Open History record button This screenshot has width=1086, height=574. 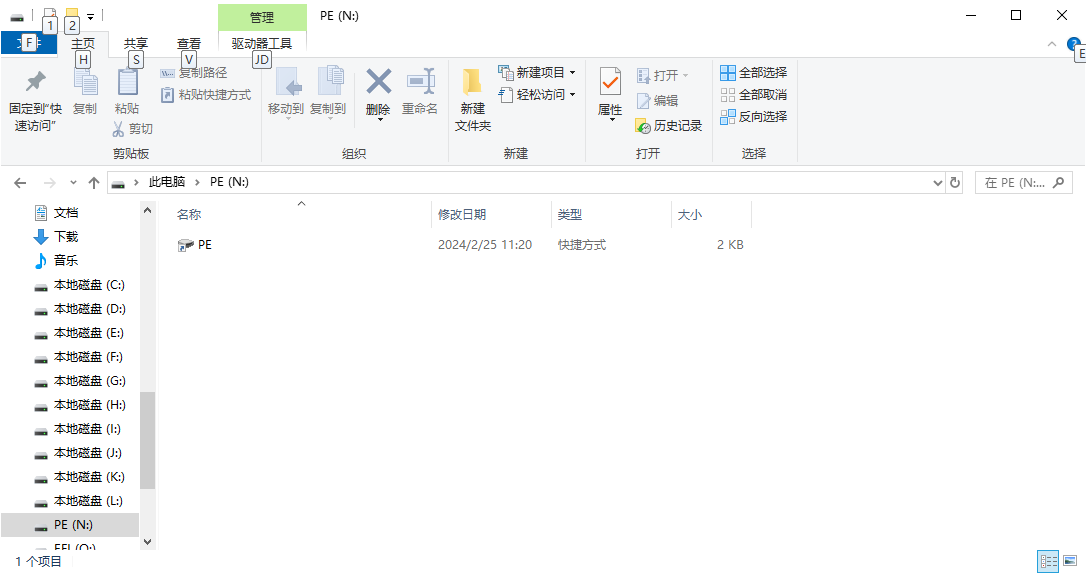pyautogui.click(x=668, y=126)
